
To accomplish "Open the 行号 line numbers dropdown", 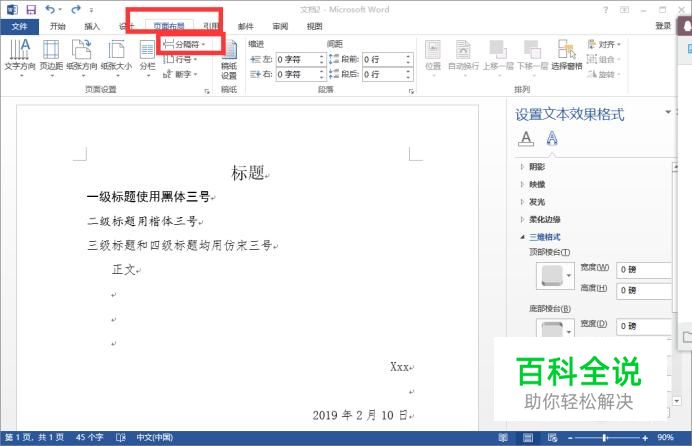I will [180, 59].
